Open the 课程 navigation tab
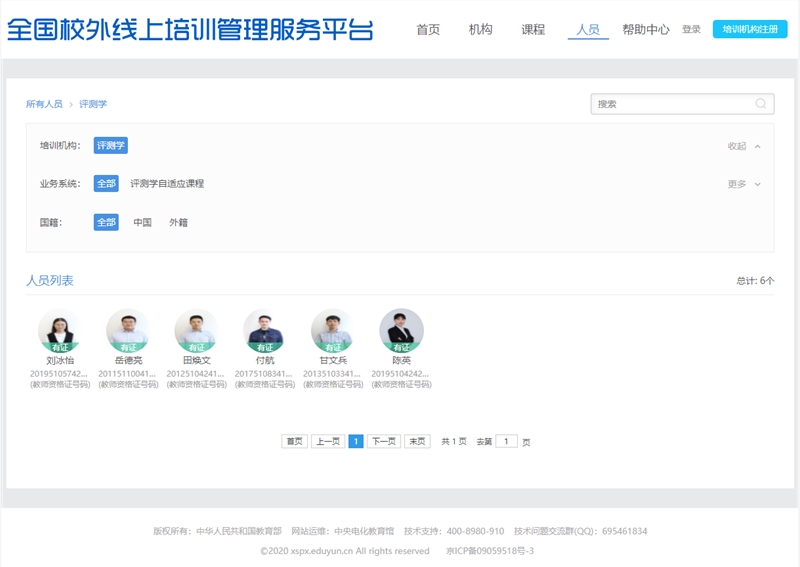The height and width of the screenshot is (567, 800). click(x=533, y=30)
